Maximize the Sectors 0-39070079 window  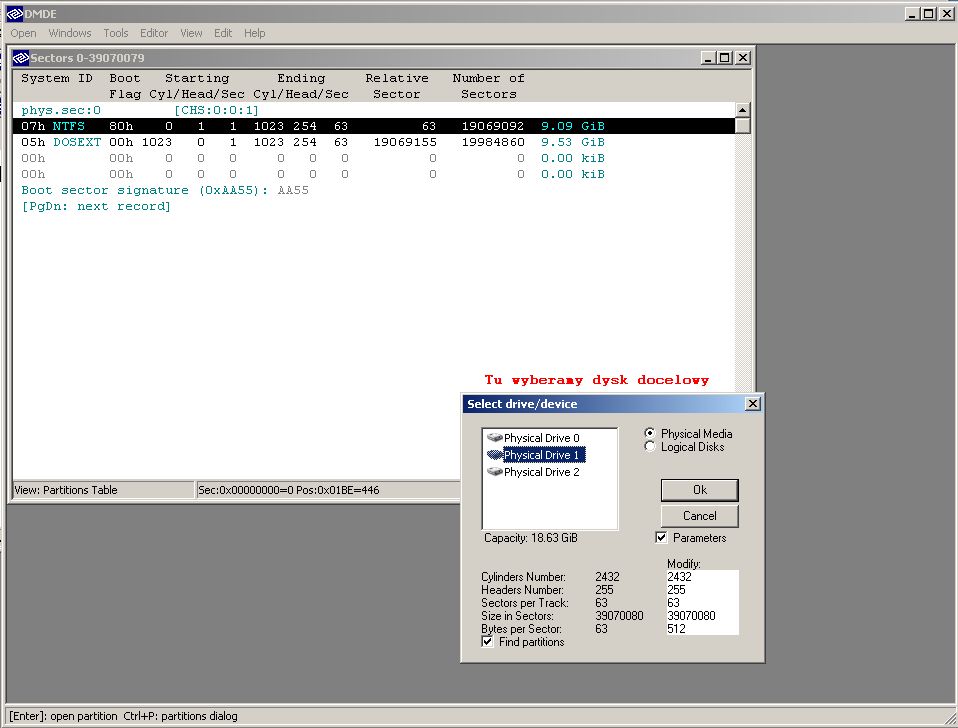(725, 58)
